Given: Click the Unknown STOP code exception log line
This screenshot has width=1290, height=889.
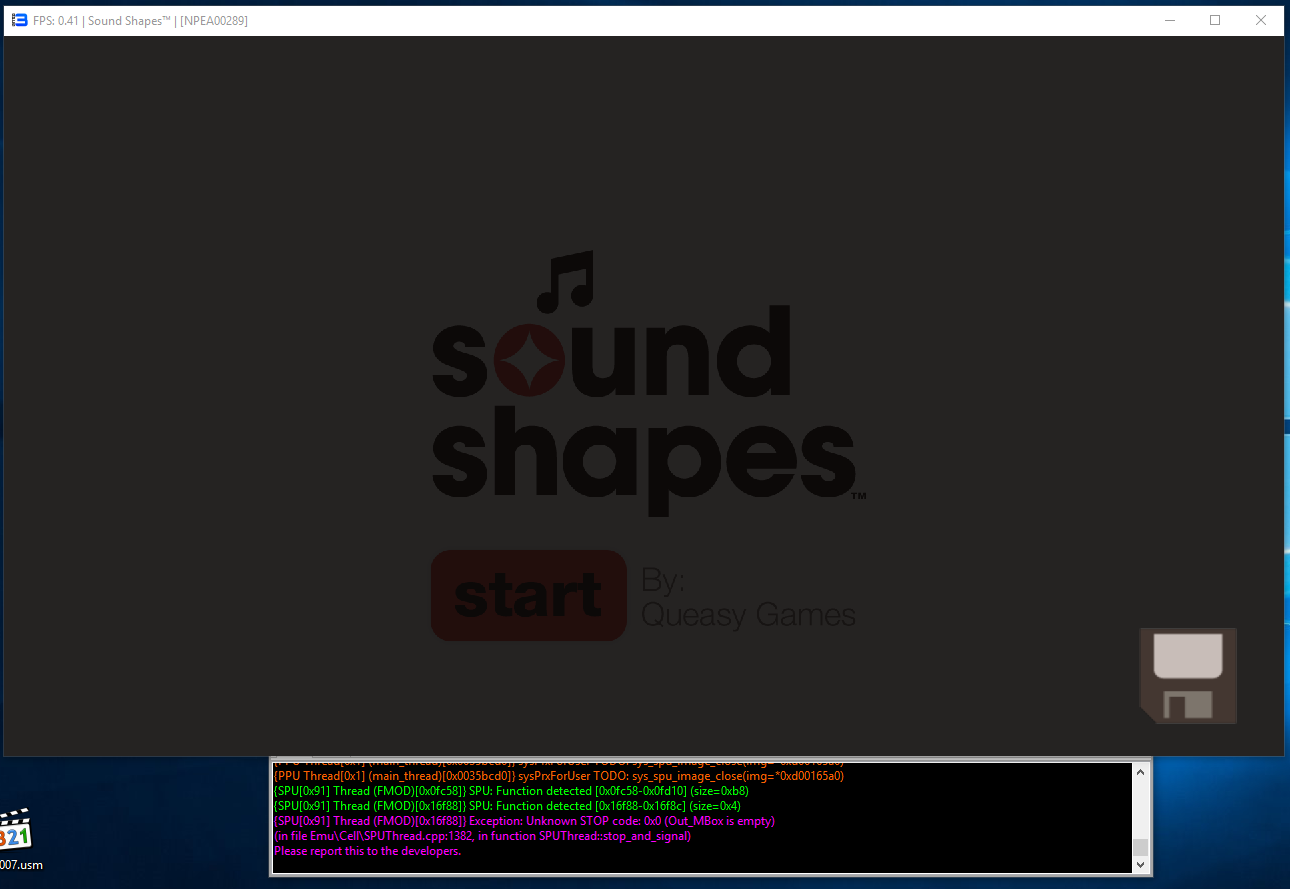Looking at the screenshot, I should [x=524, y=821].
